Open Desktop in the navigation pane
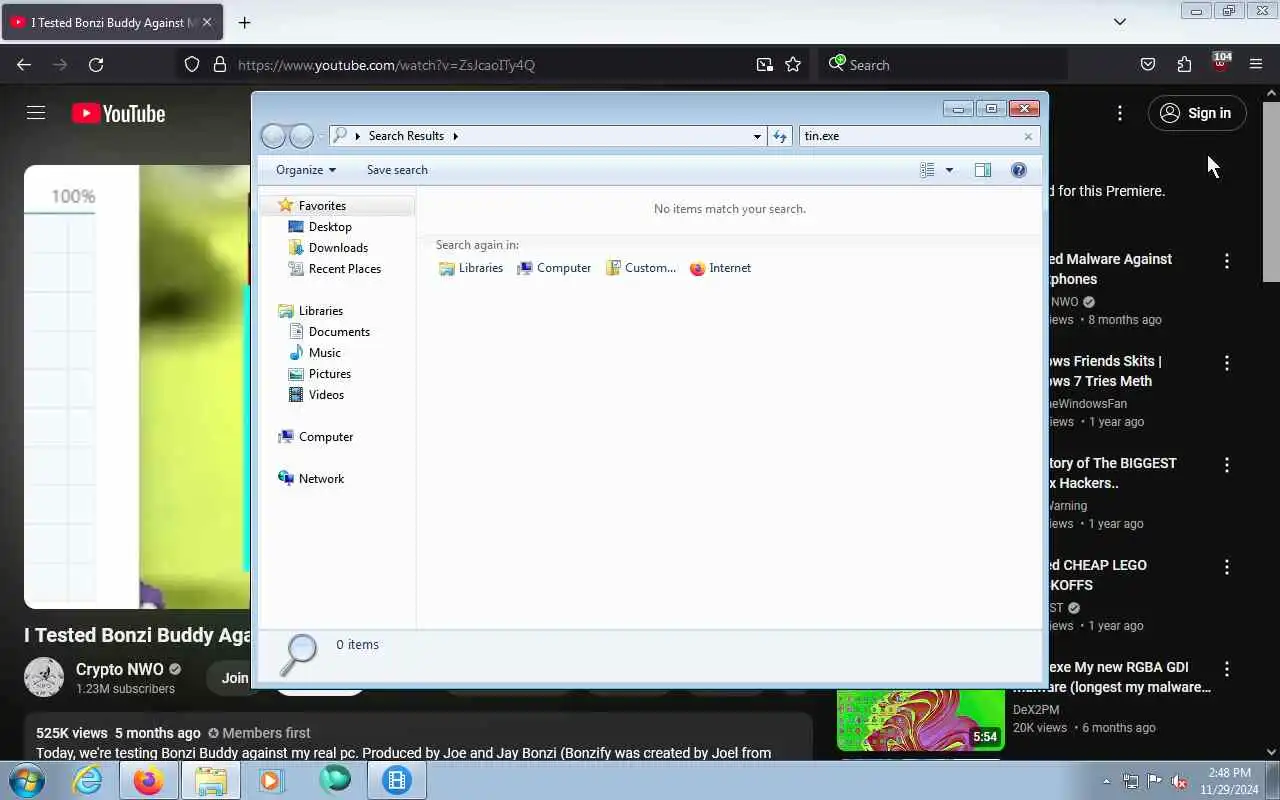 click(x=330, y=227)
